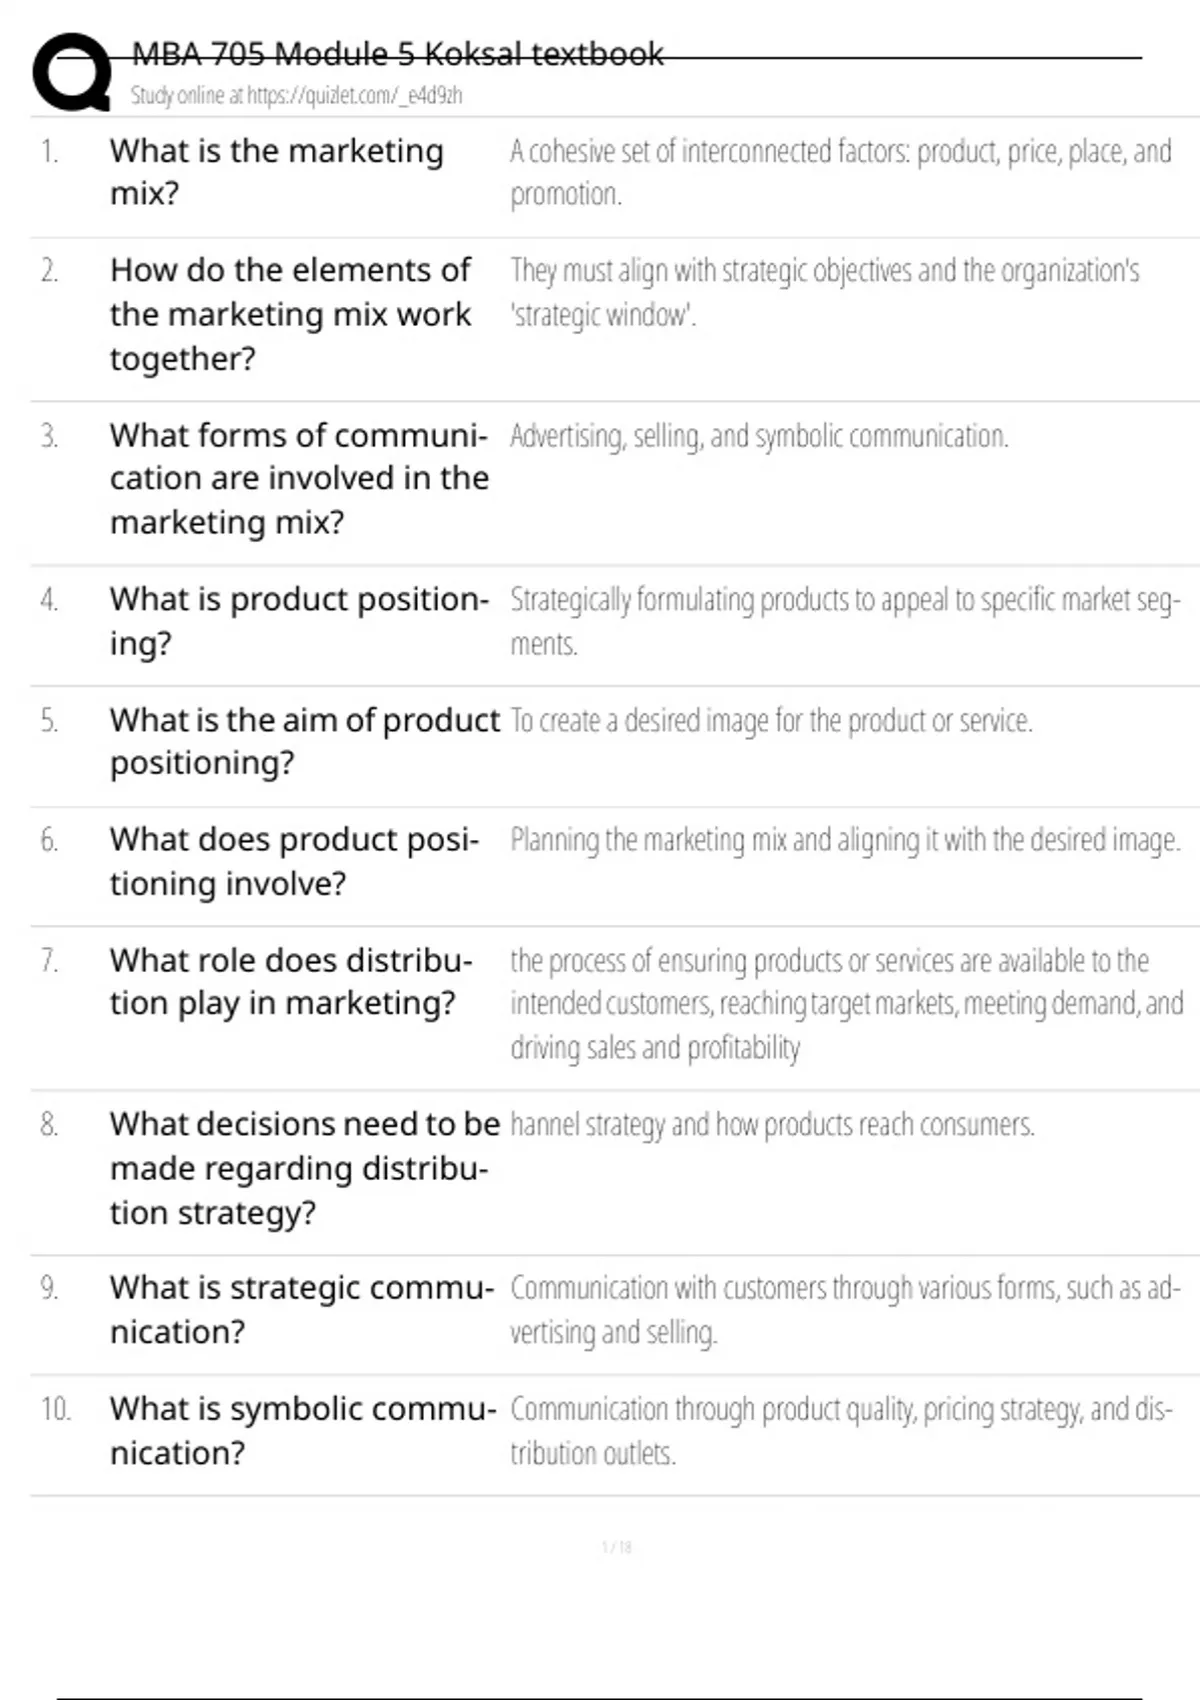Select question 'What does product positioning involve?'
Image resolution: width=1200 pixels, height=1700 pixels.
pyautogui.click(x=294, y=861)
